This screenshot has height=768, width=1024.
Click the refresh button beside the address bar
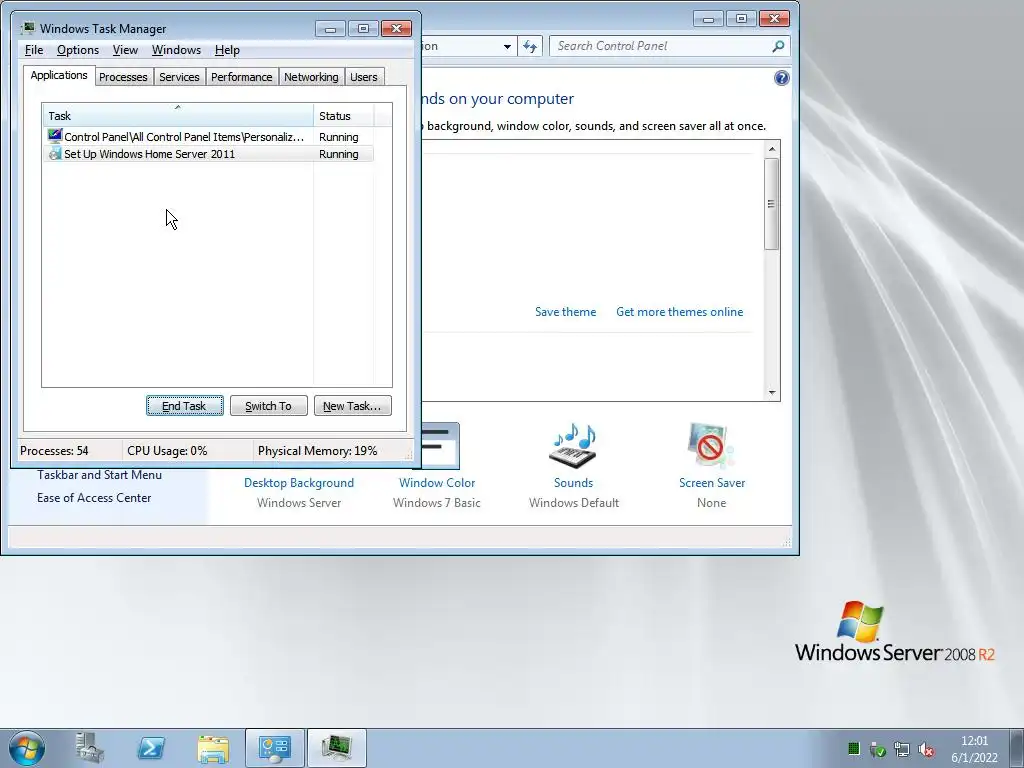tap(530, 46)
